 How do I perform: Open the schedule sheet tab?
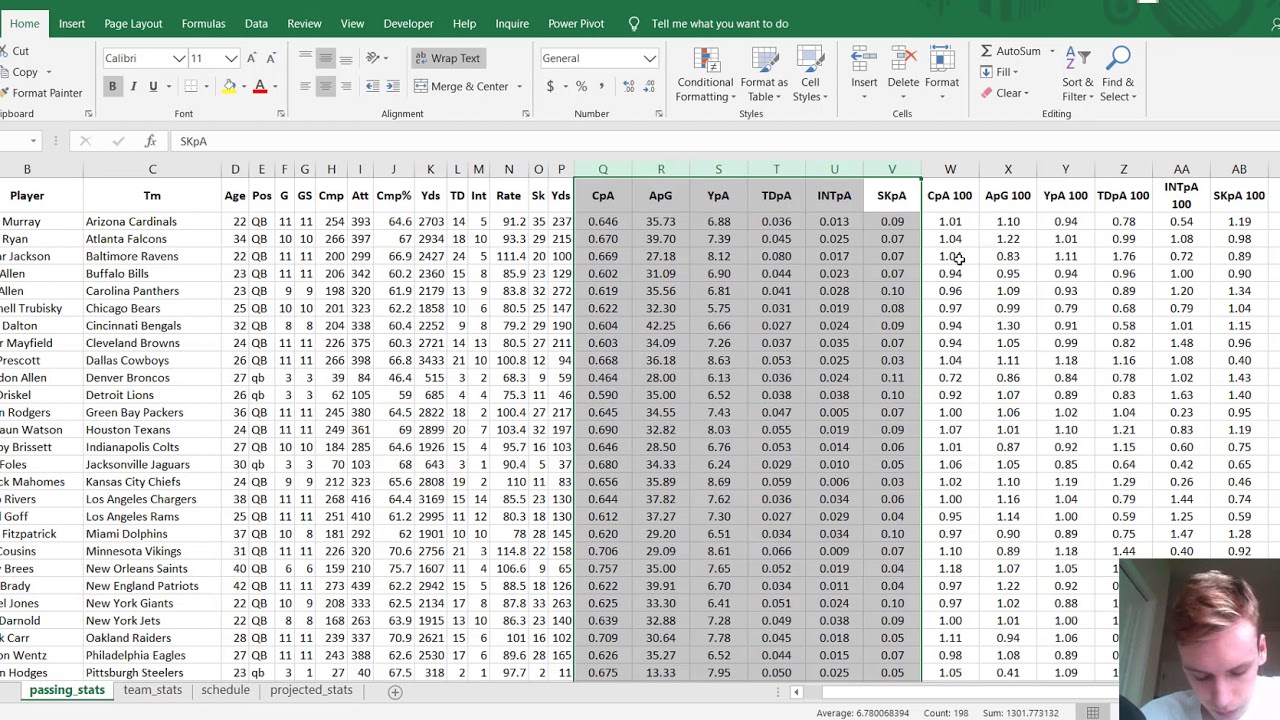pos(225,690)
